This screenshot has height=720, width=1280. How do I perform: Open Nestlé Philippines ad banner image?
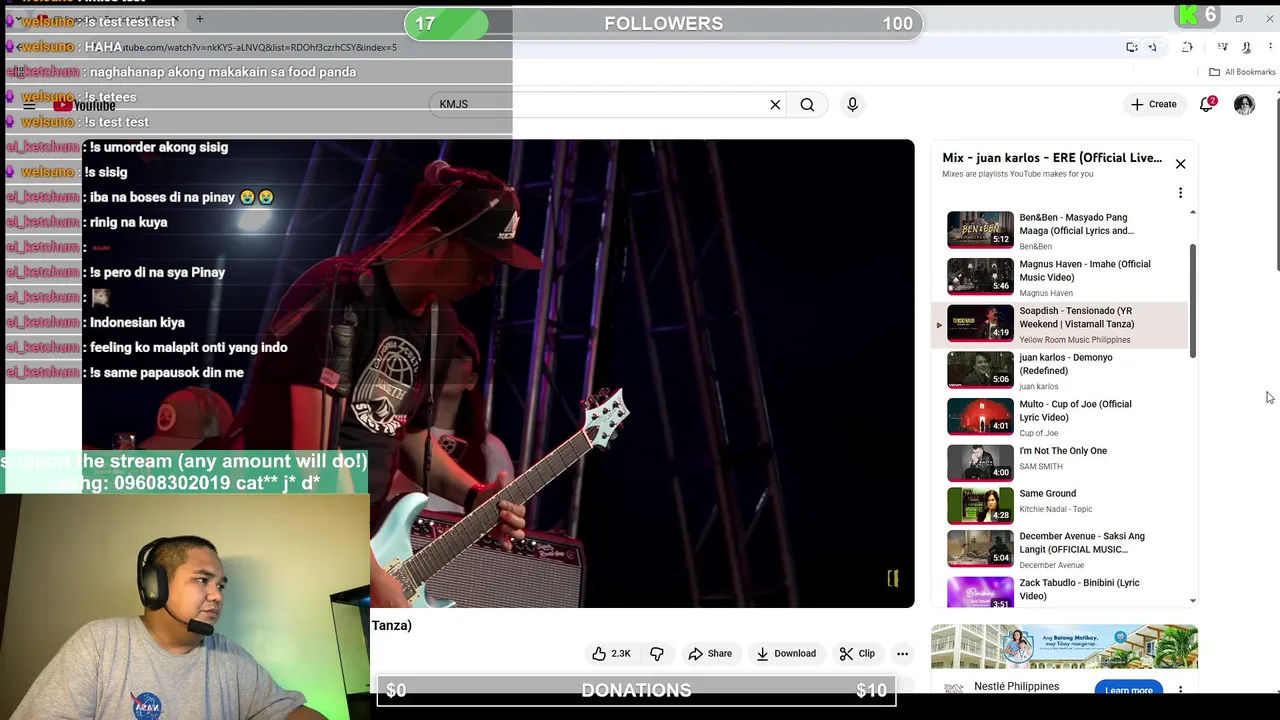pyautogui.click(x=1064, y=647)
